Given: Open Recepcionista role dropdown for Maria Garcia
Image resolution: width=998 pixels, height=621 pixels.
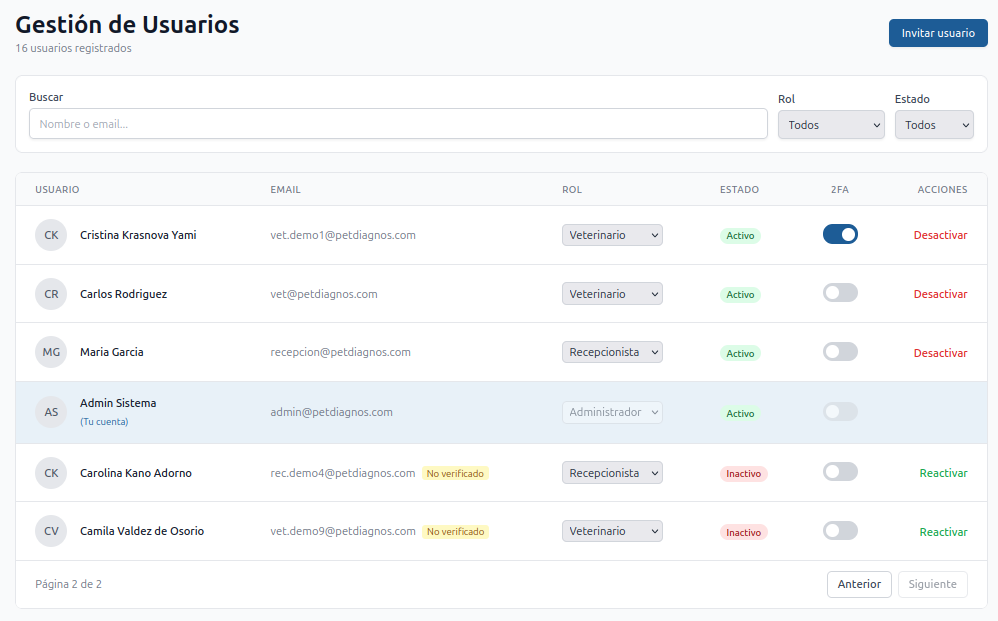Looking at the screenshot, I should [x=612, y=352].
